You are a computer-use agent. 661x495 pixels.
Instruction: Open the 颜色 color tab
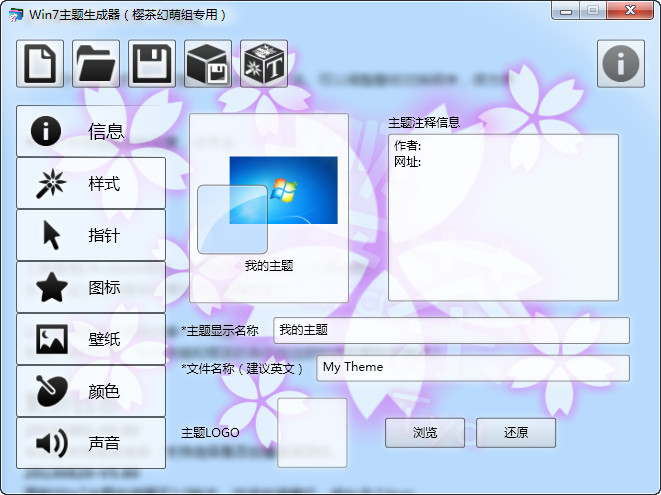pos(91,391)
